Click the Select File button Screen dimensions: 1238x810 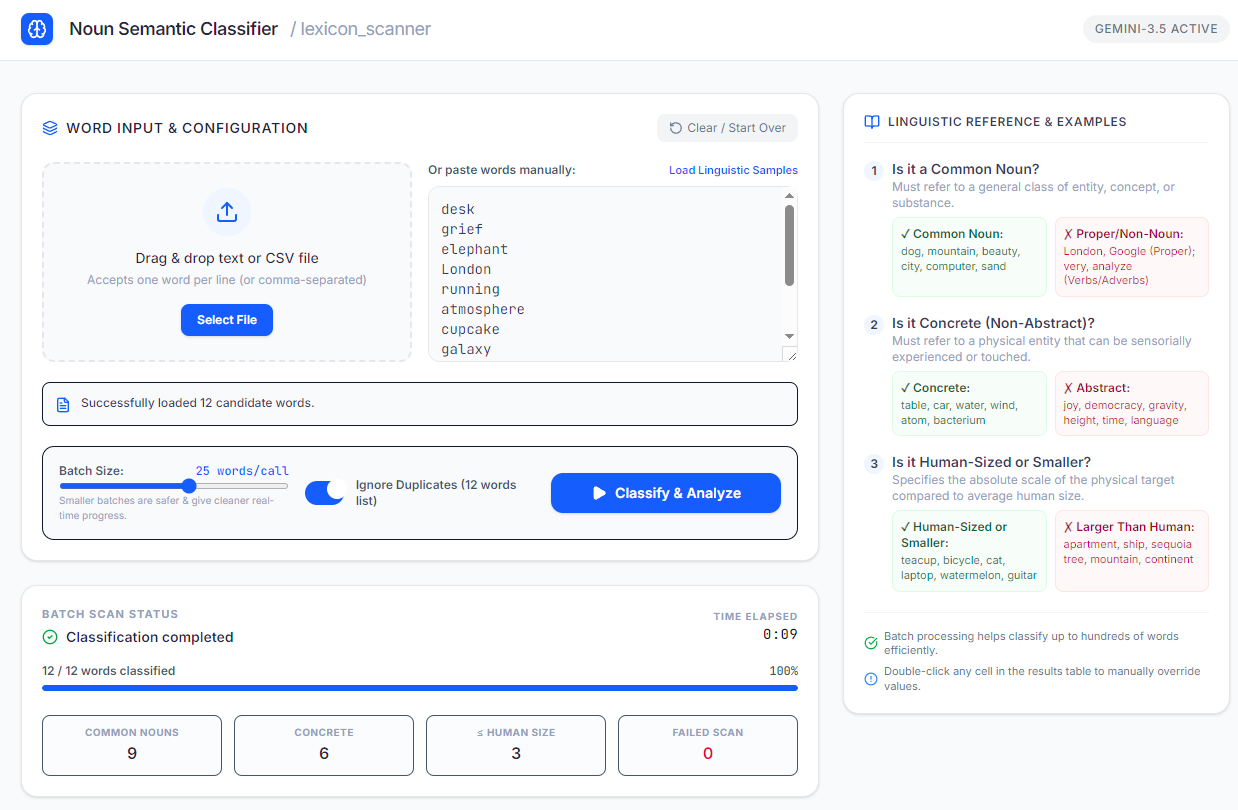[227, 320]
